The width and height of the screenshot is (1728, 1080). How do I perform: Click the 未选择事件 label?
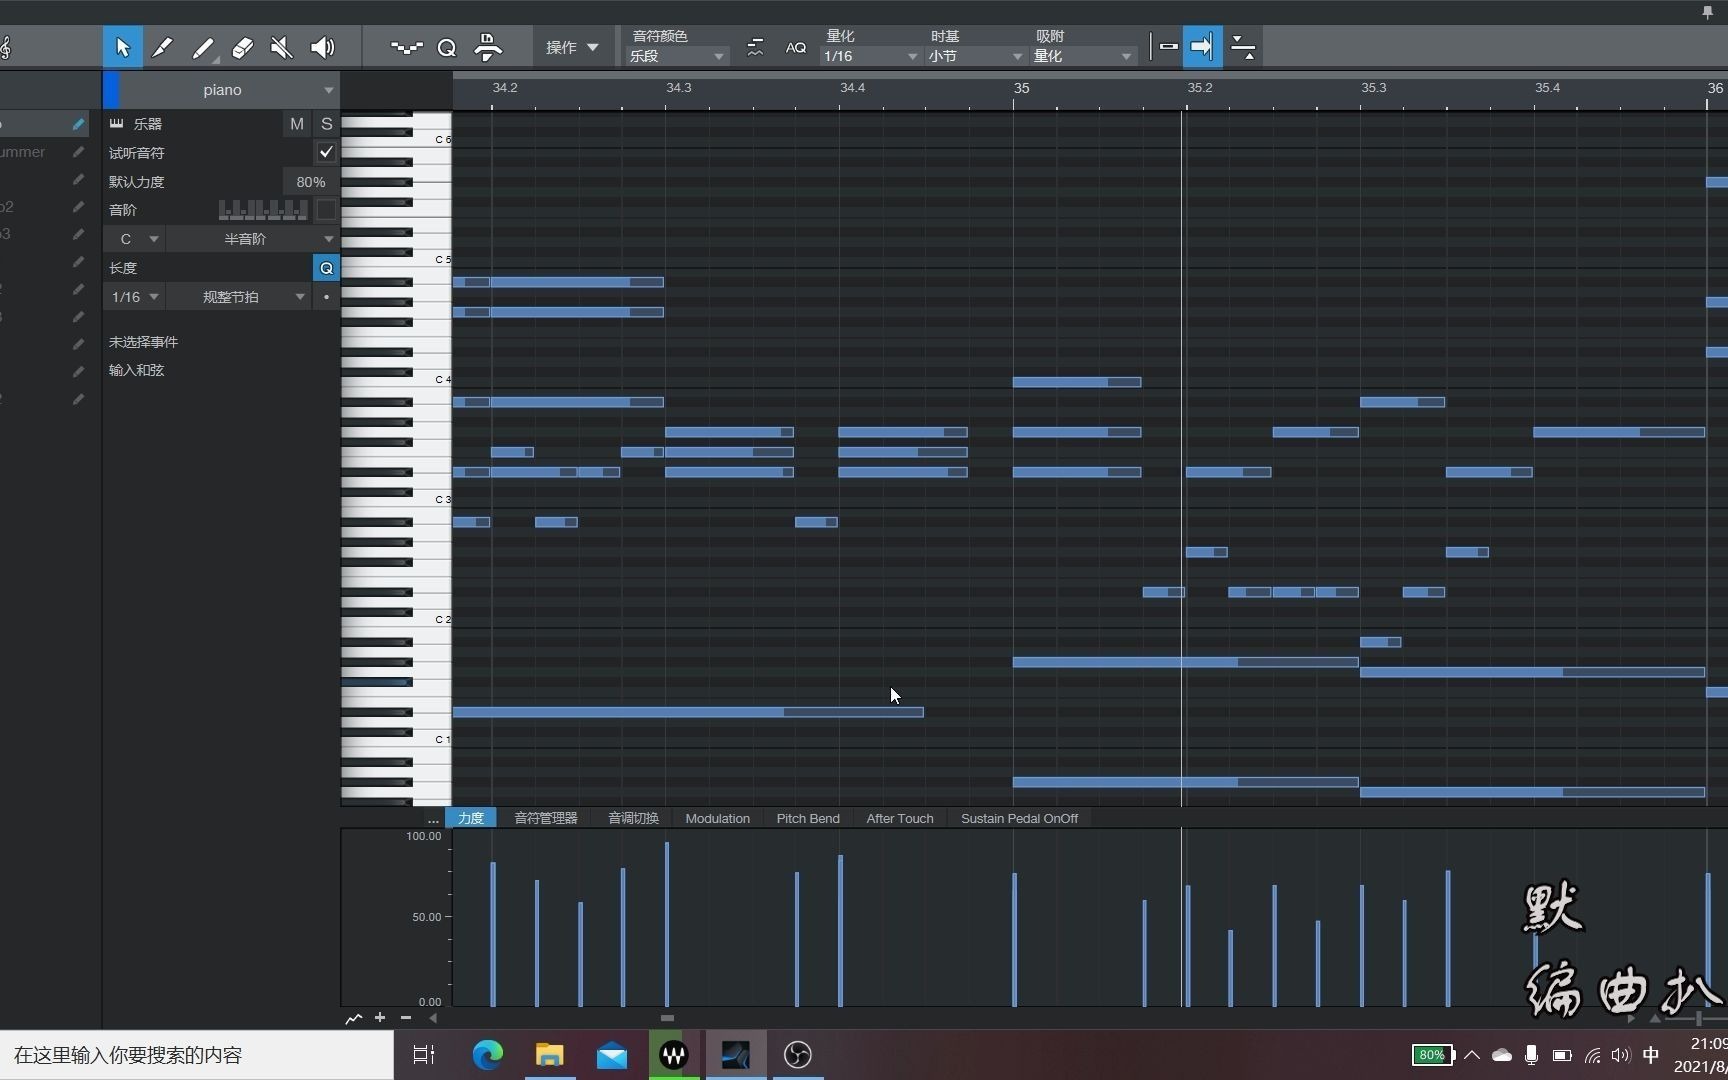point(143,342)
